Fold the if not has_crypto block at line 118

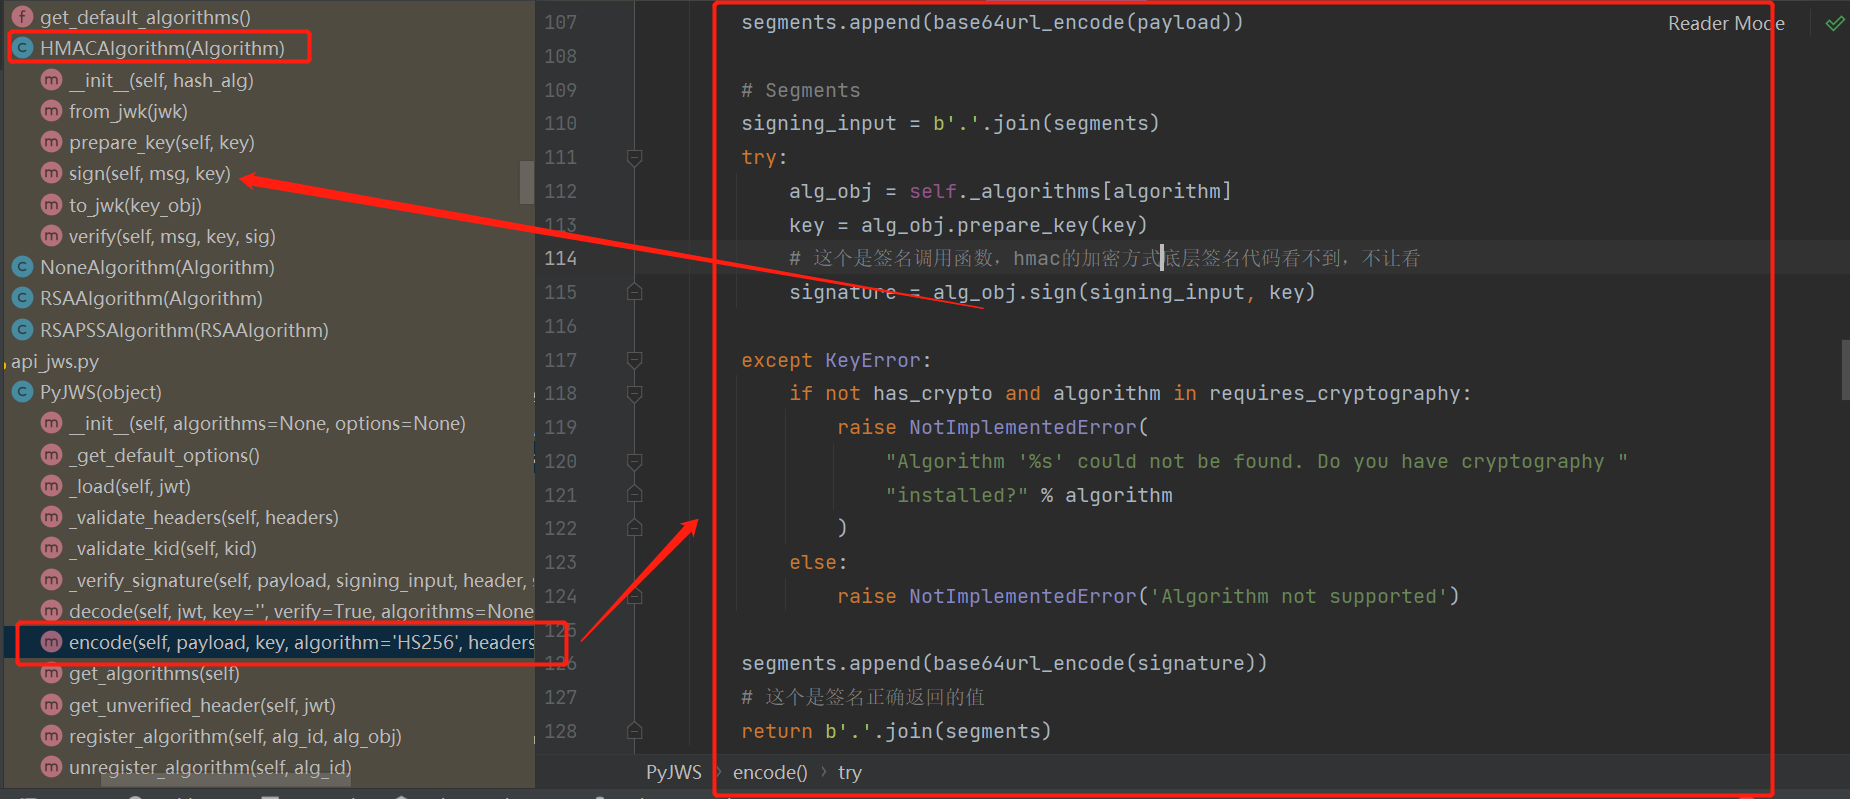pyautogui.click(x=634, y=393)
